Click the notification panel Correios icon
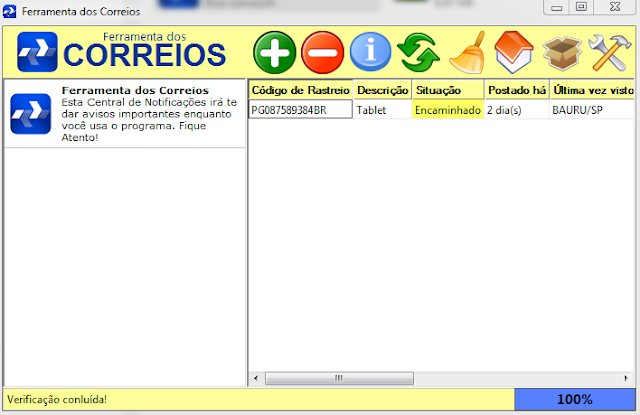Screen dimensions: 640x415 tap(31, 114)
